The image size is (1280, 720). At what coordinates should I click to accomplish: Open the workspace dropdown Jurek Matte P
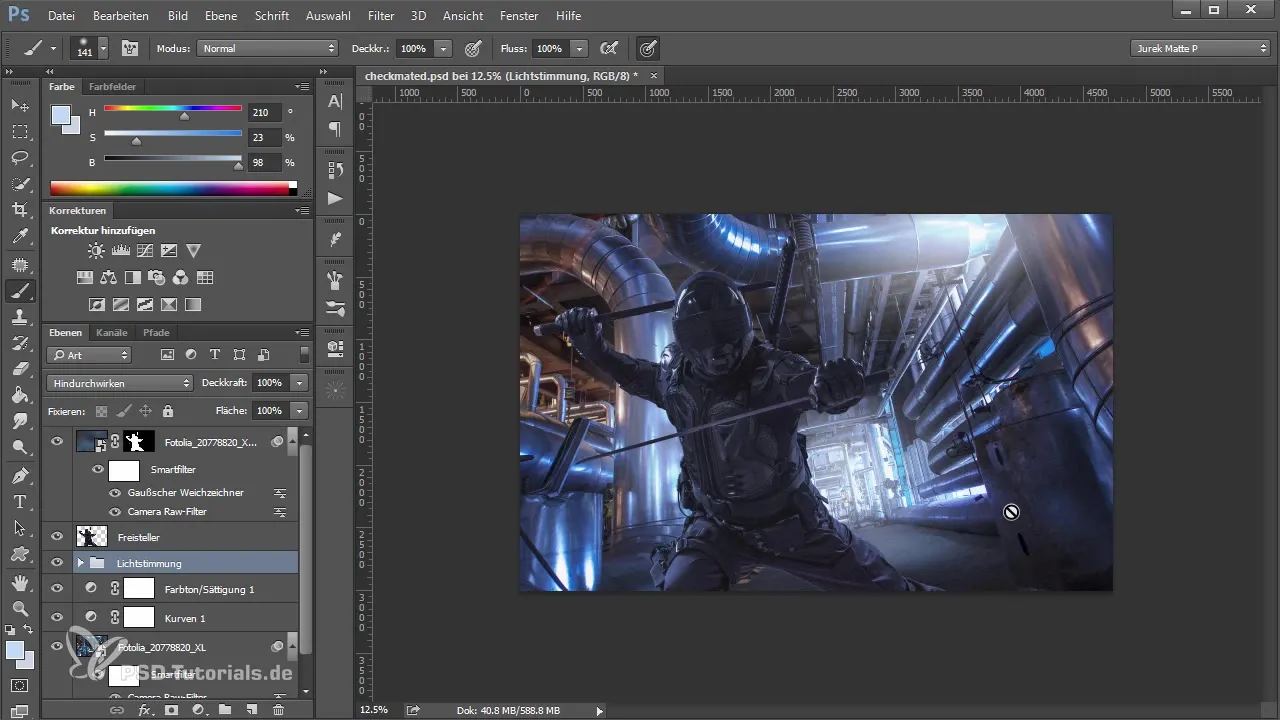coord(1200,48)
